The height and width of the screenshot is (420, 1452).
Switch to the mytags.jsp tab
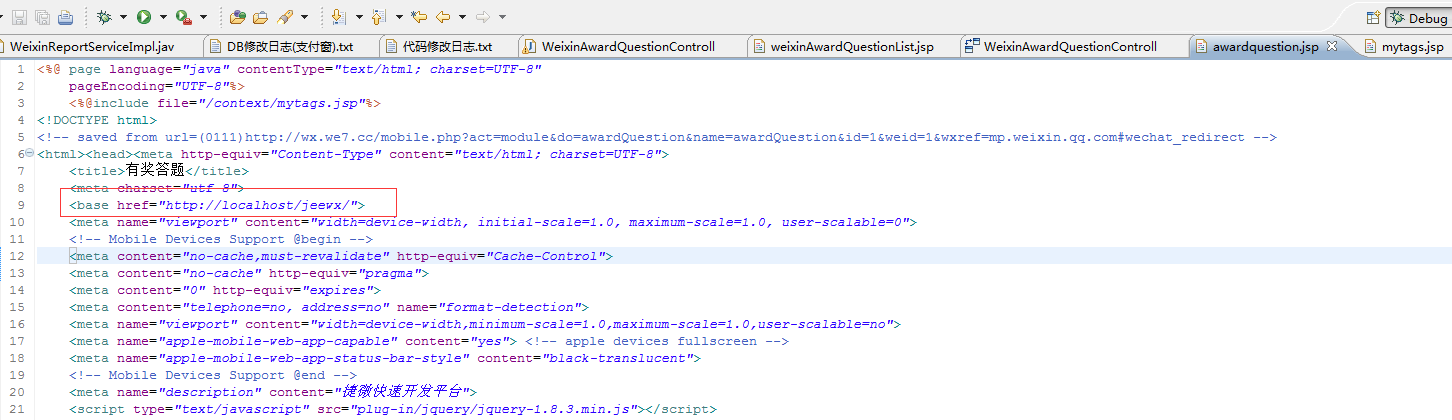(1412, 46)
